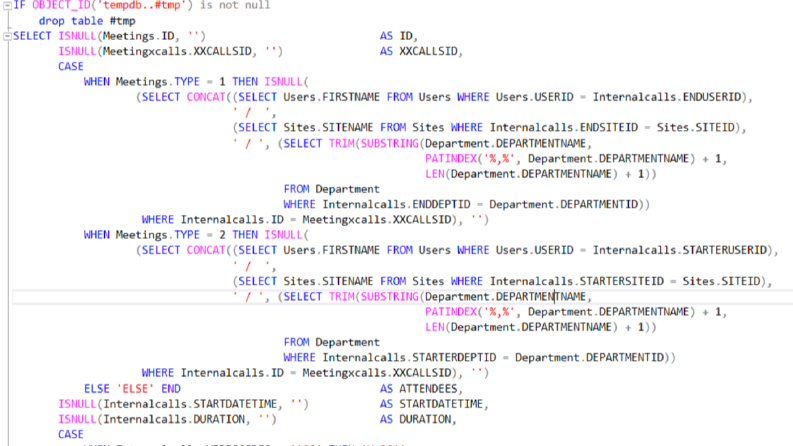The image size is (793, 446).
Task: Click the first LEN(Department.DEPARTMENTNAME) expression
Action: 521,173
